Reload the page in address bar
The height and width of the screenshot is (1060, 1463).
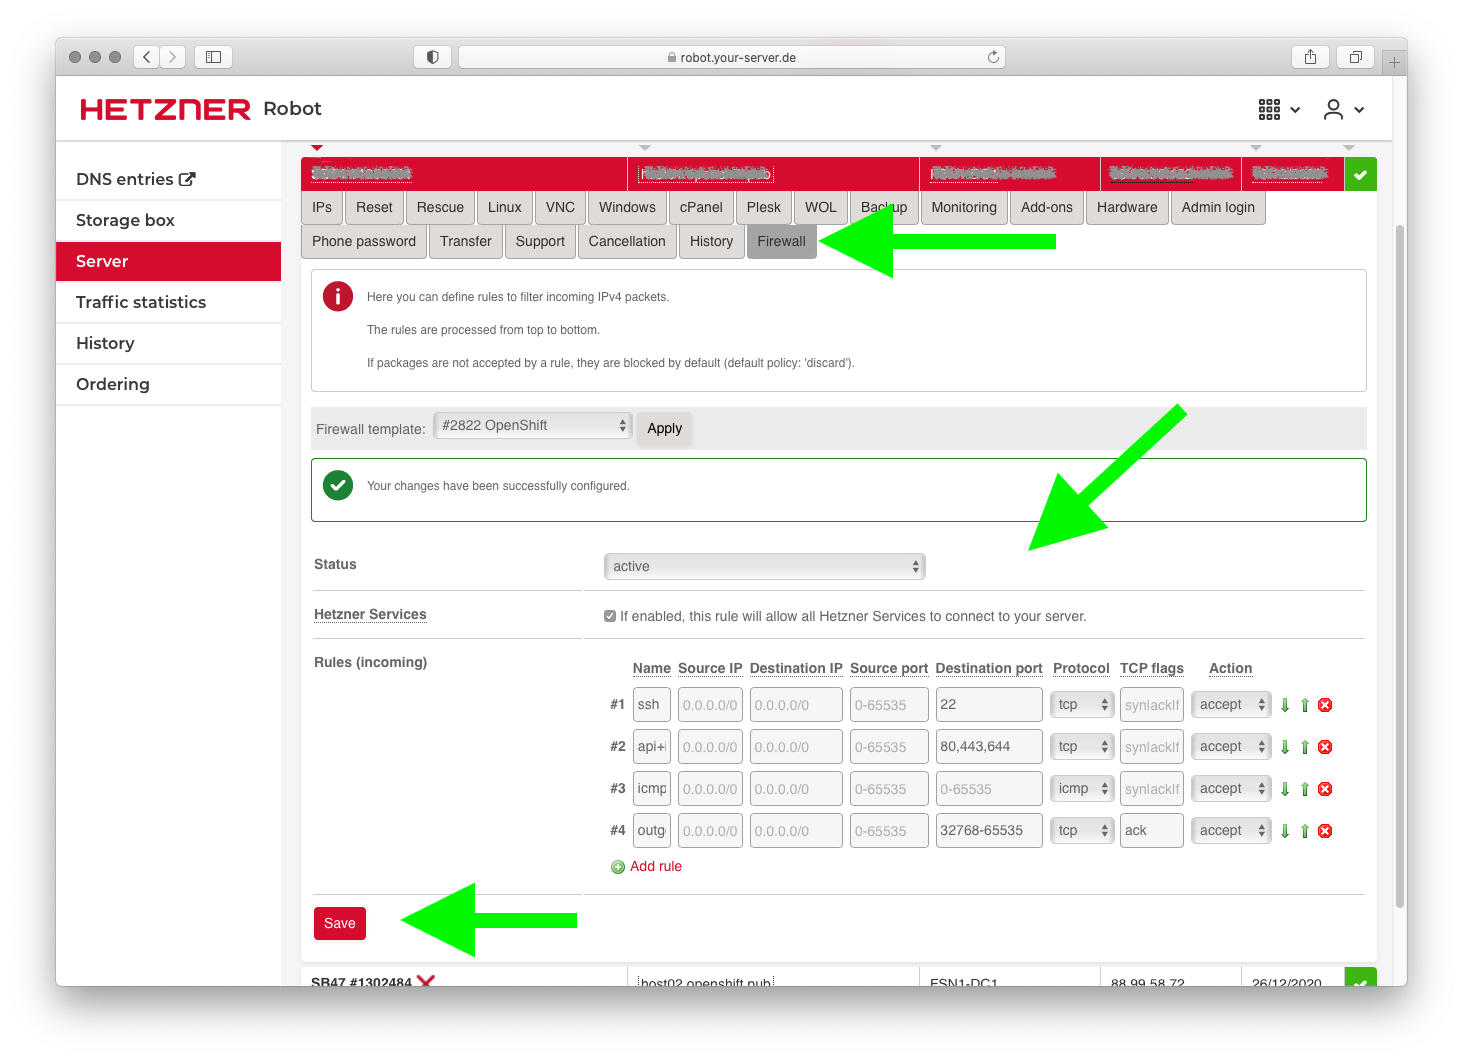993,57
